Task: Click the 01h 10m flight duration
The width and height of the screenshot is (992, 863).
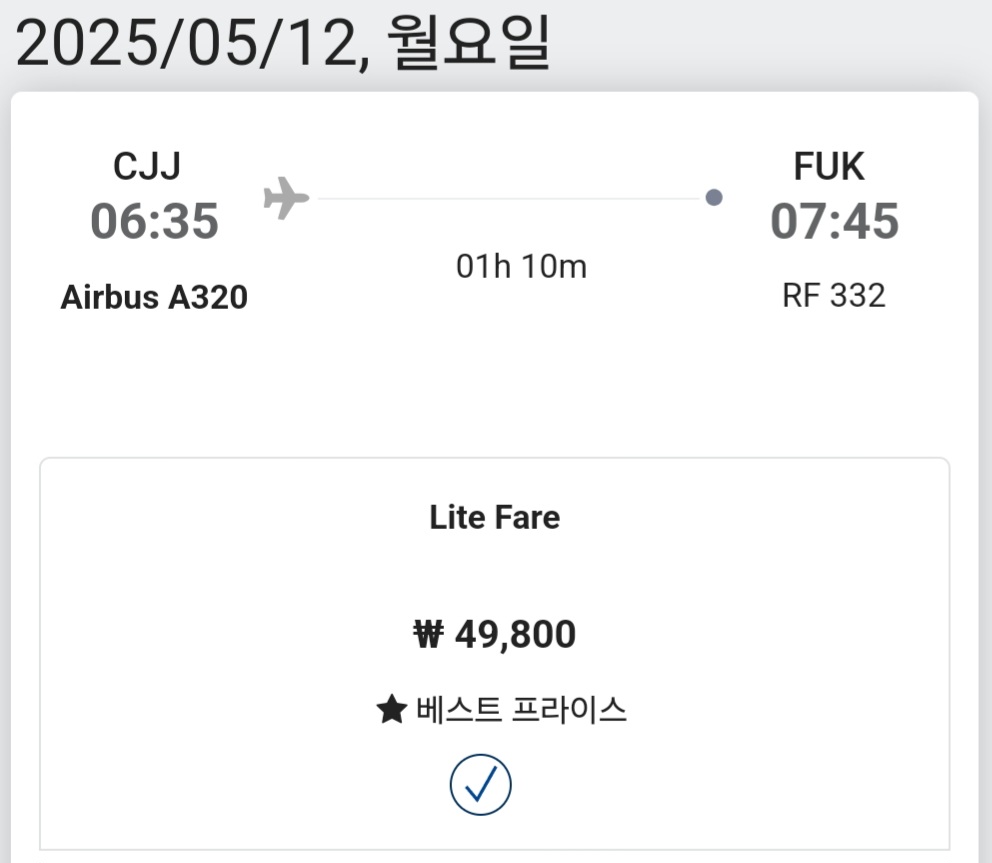Action: pos(521,266)
